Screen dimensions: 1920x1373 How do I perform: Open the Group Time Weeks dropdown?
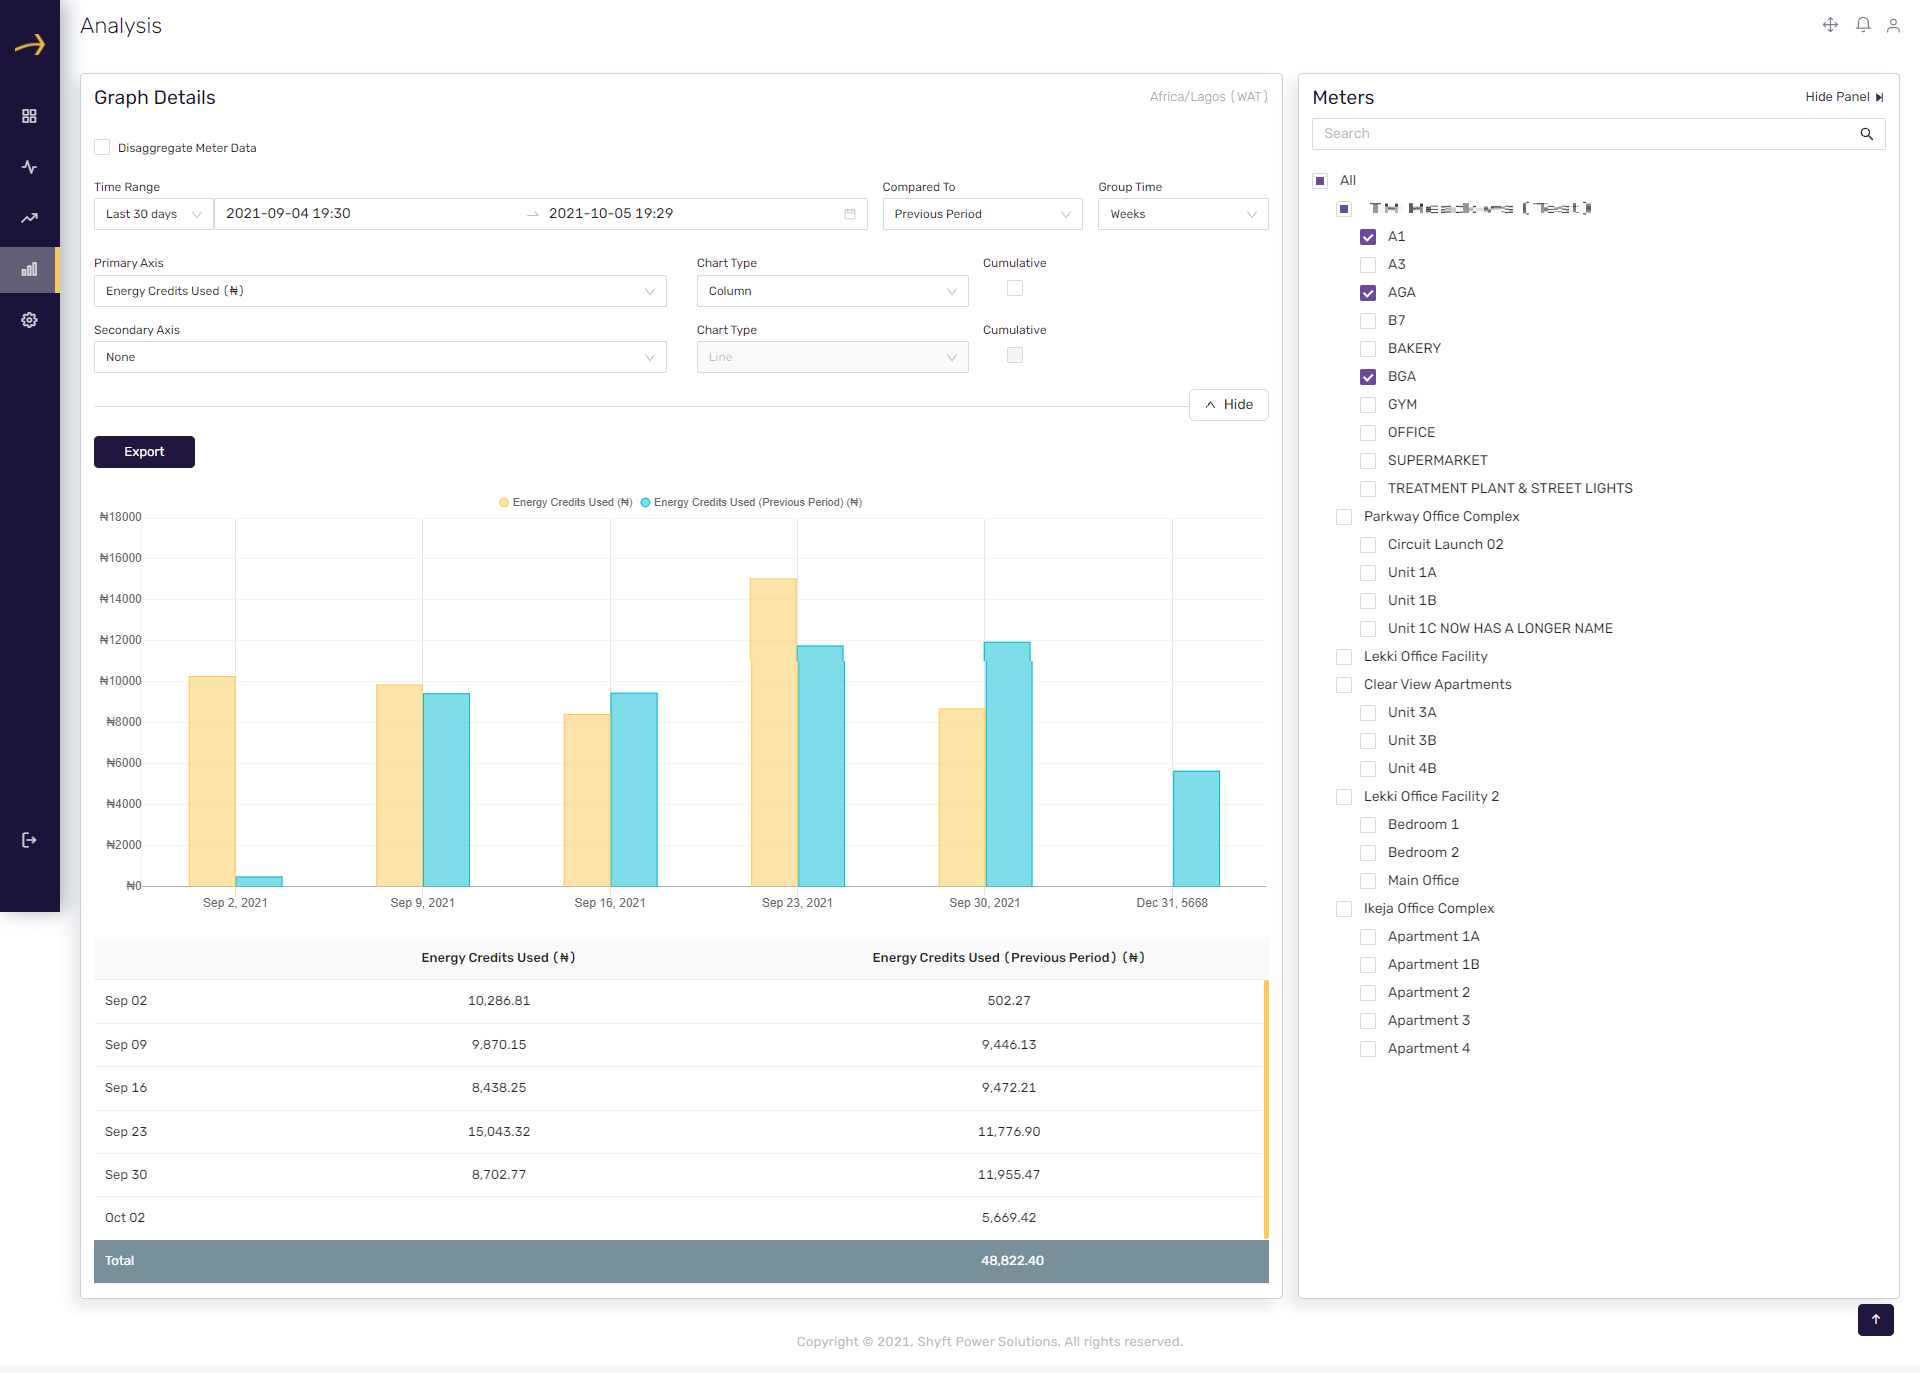click(1183, 214)
